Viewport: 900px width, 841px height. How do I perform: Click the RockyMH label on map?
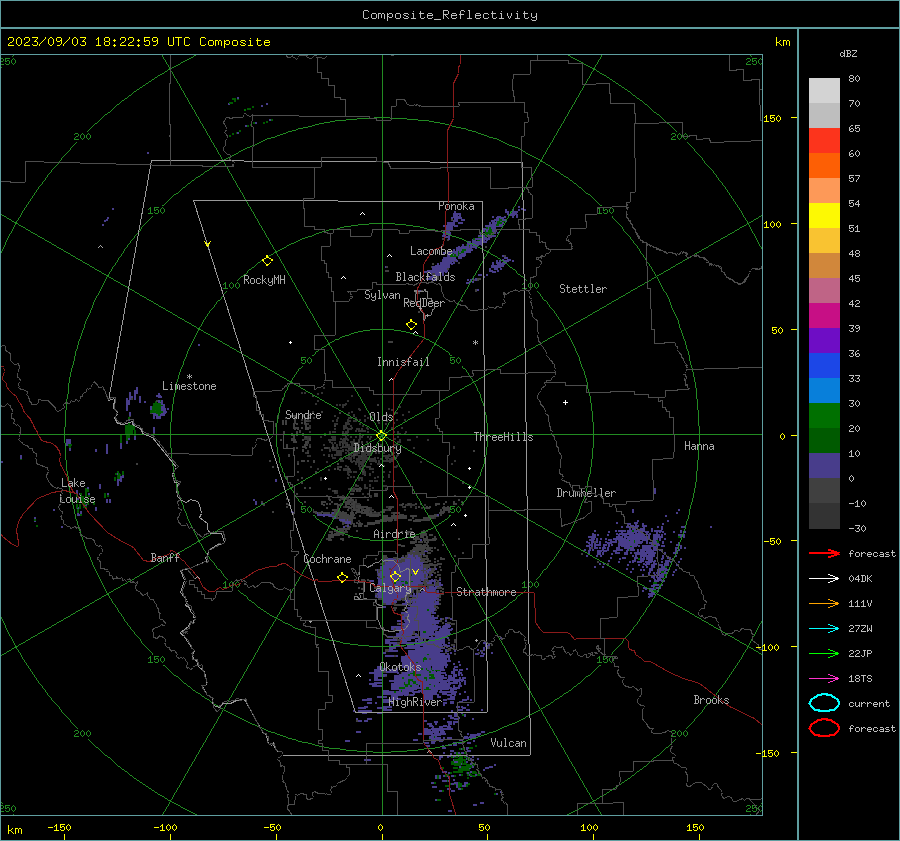click(264, 280)
